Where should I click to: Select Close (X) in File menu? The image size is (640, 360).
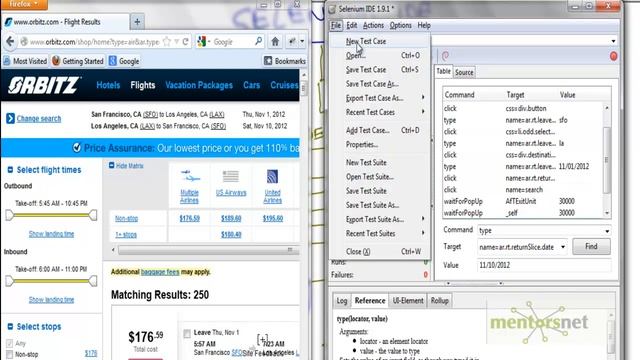click(358, 251)
